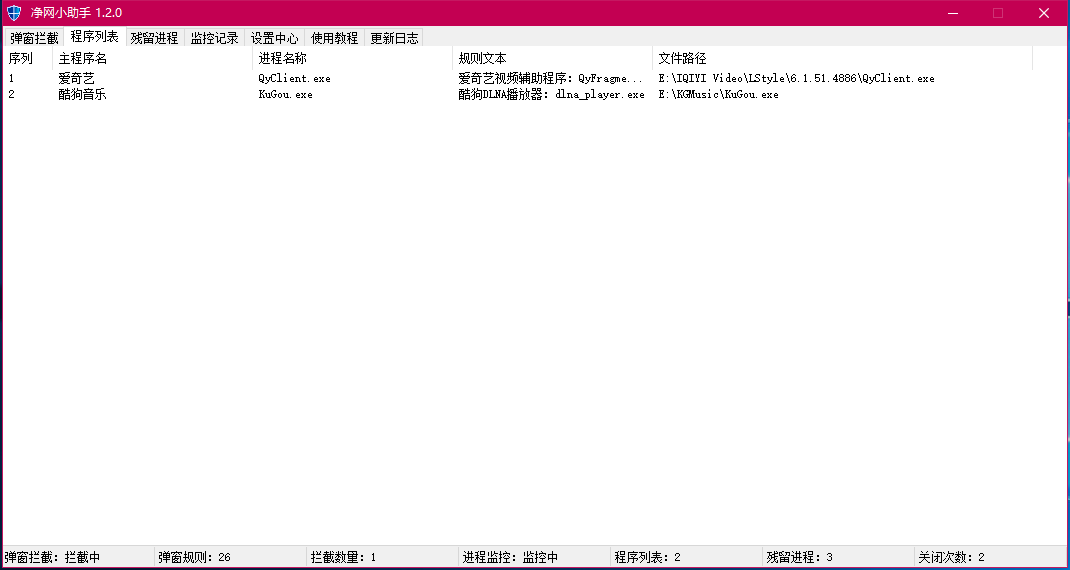1070x570 pixels.
Task: Open the 残留进程 tab
Action: pos(154,38)
